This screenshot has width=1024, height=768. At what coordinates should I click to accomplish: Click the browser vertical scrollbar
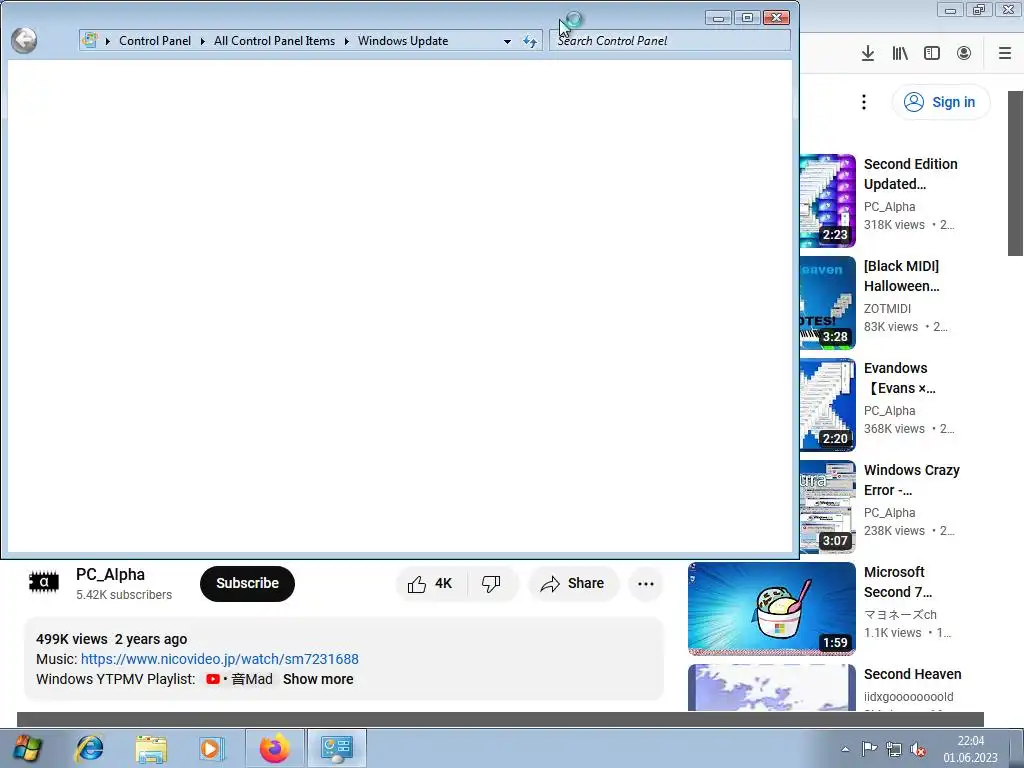click(x=1015, y=173)
